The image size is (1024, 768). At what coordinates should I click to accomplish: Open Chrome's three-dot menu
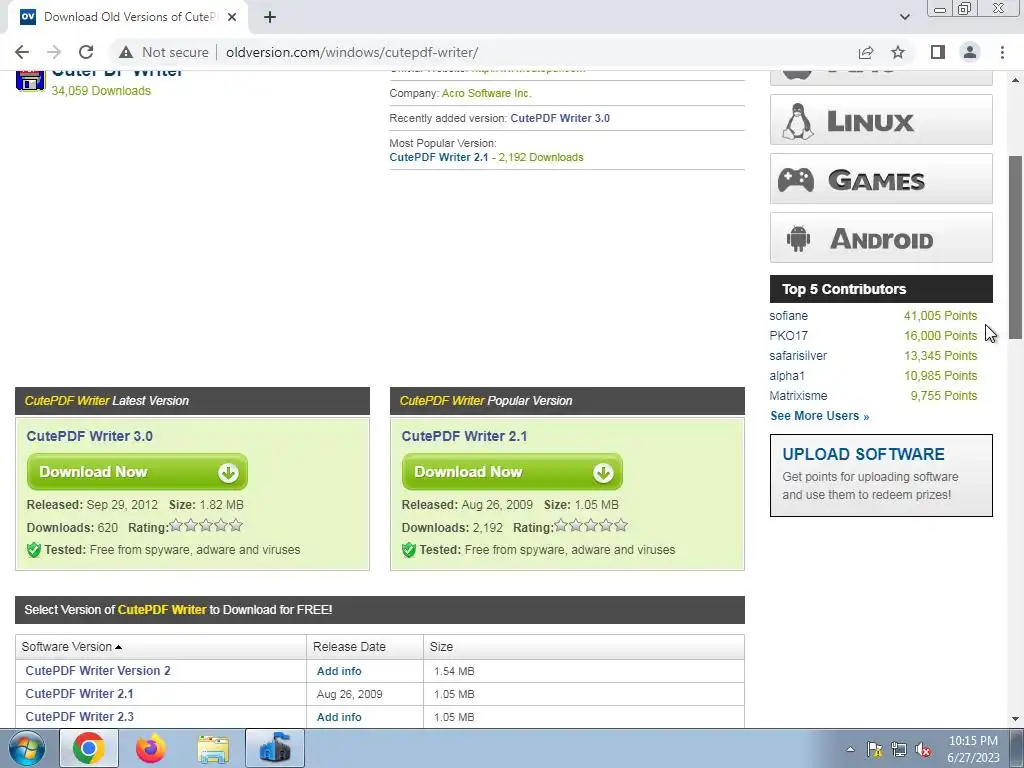pos(1002,52)
